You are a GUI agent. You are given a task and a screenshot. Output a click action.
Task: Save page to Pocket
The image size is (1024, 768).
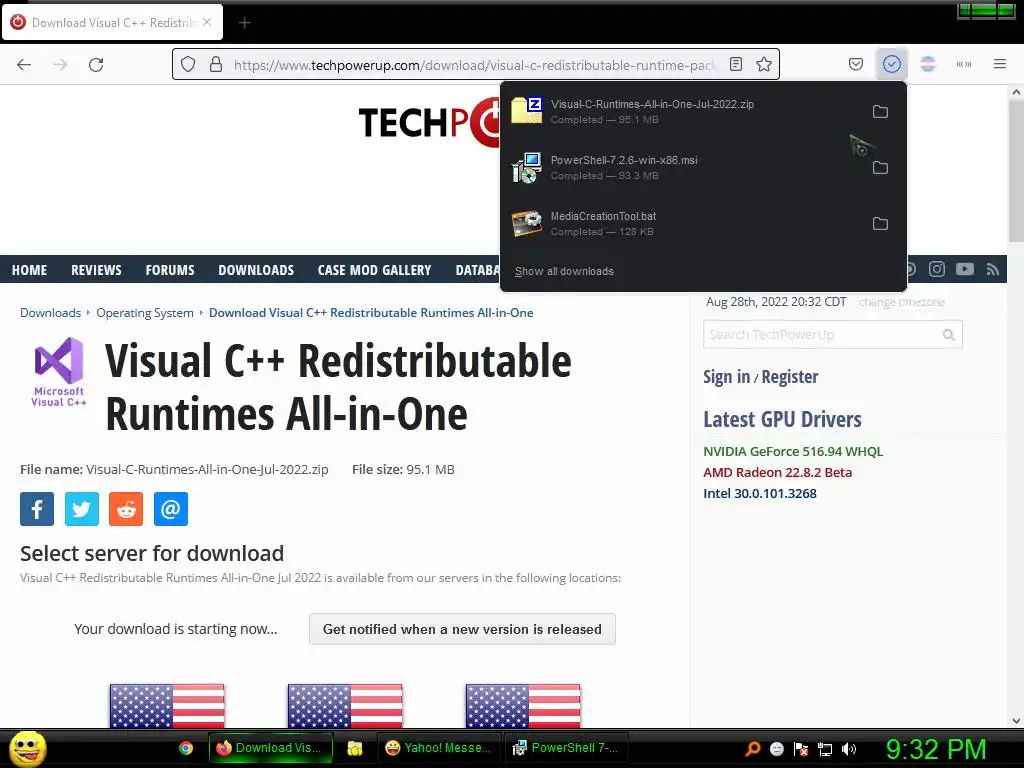[x=856, y=64]
